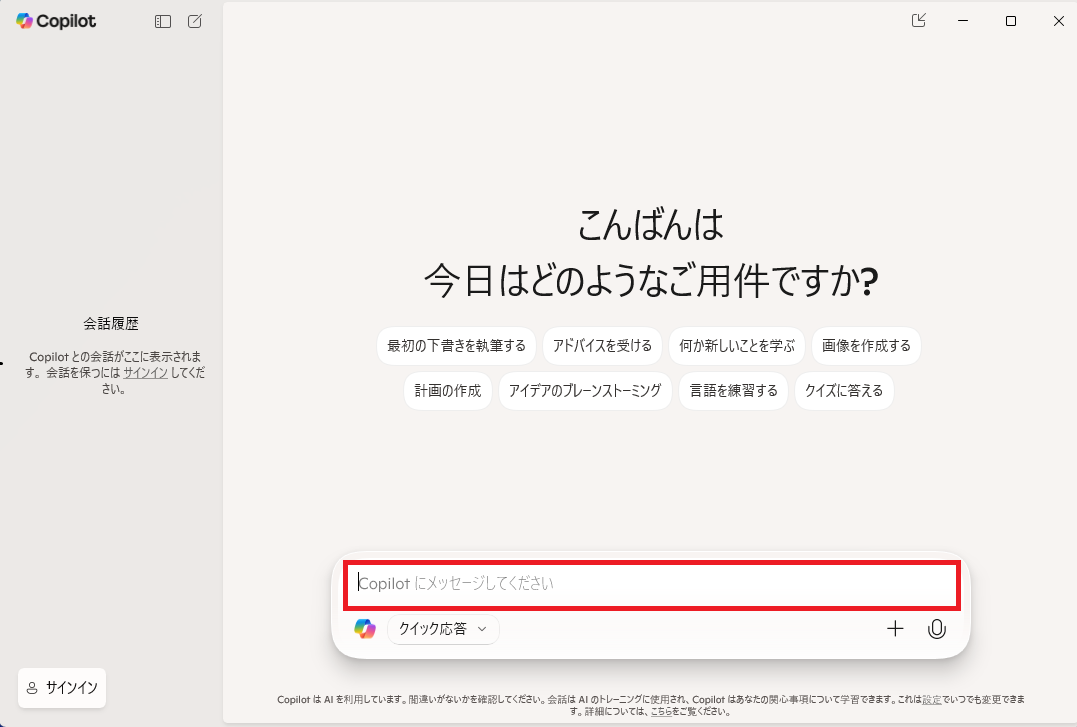1077x727 pixels.
Task: Start a new chat with compose icon
Action: [195, 21]
